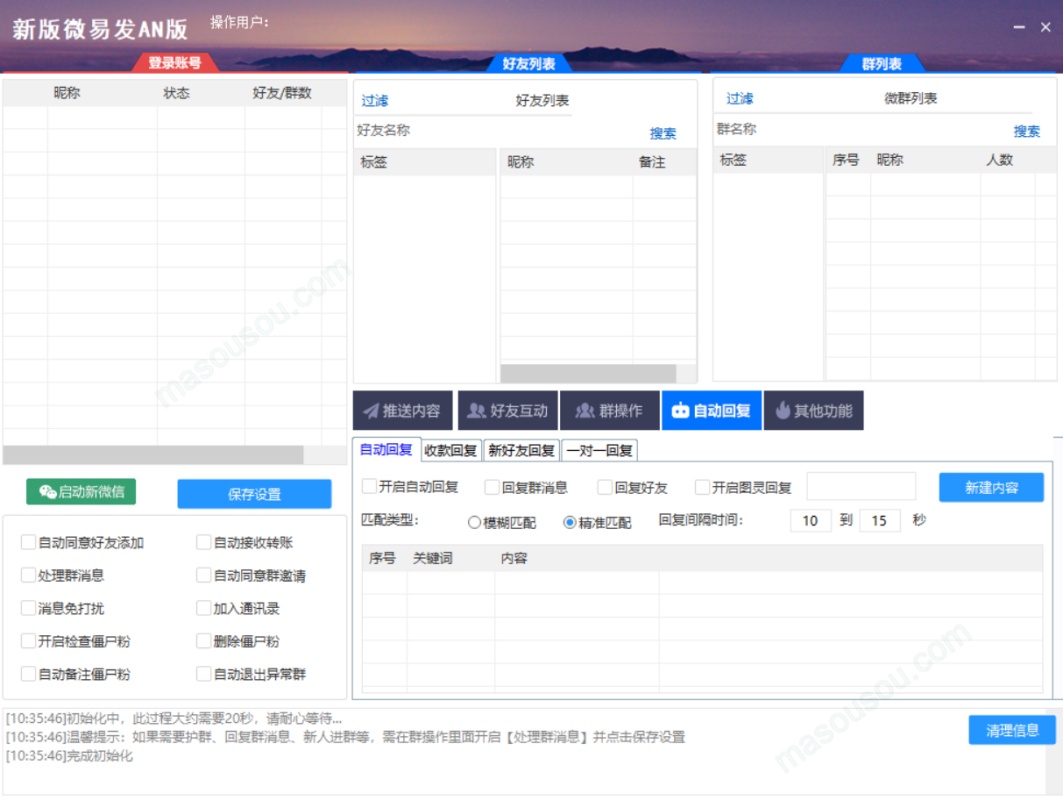This screenshot has height=800, width=1063.
Task: Tick 回复好友 checkbox
Action: point(605,487)
